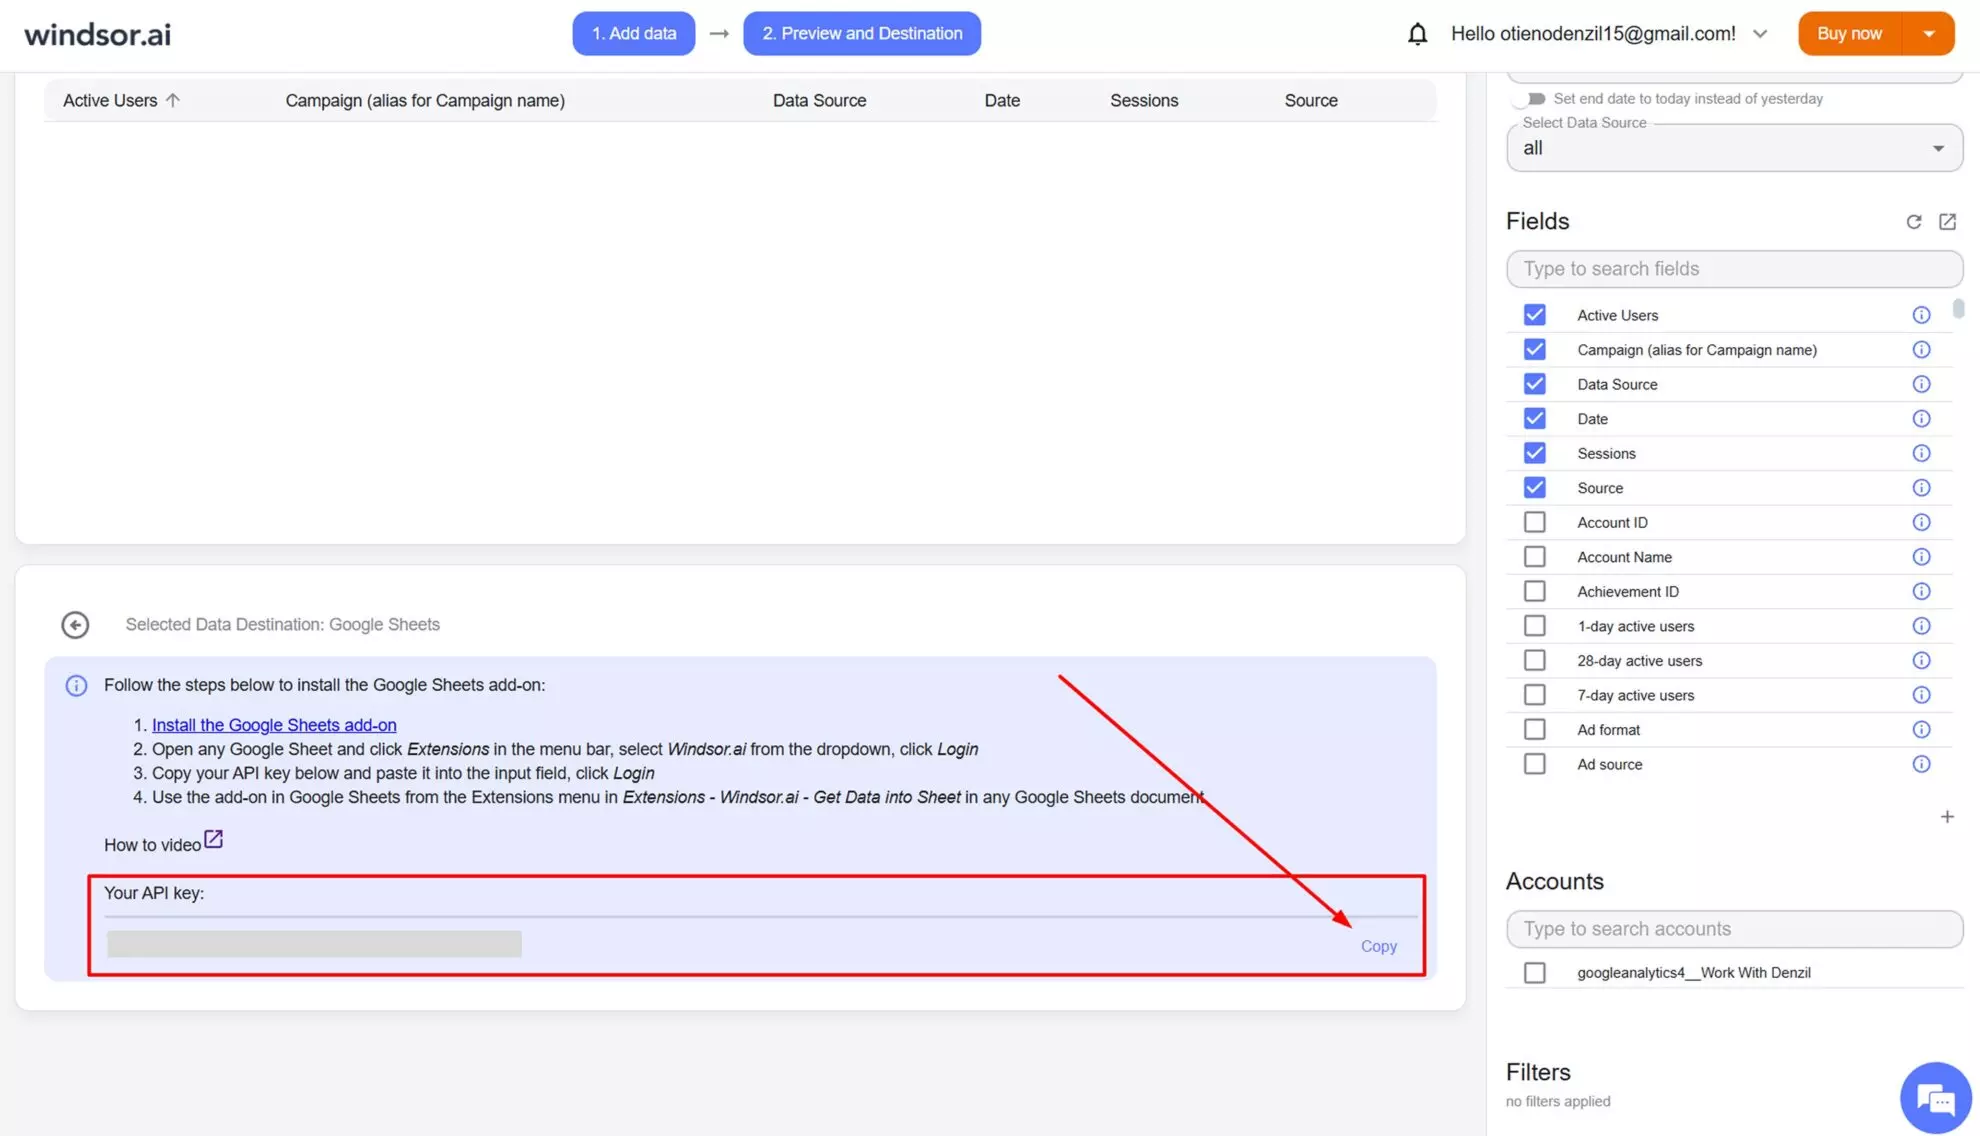Click the info icon for Achievement ID
This screenshot has width=1980, height=1136.
click(1921, 591)
